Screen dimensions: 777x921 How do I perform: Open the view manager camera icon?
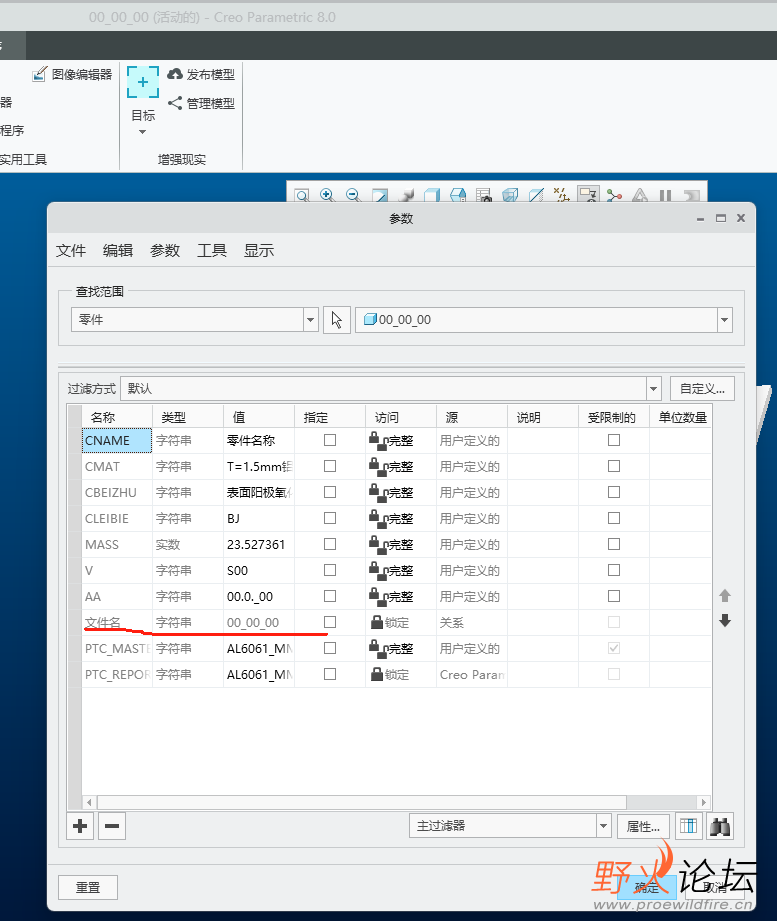pos(484,196)
